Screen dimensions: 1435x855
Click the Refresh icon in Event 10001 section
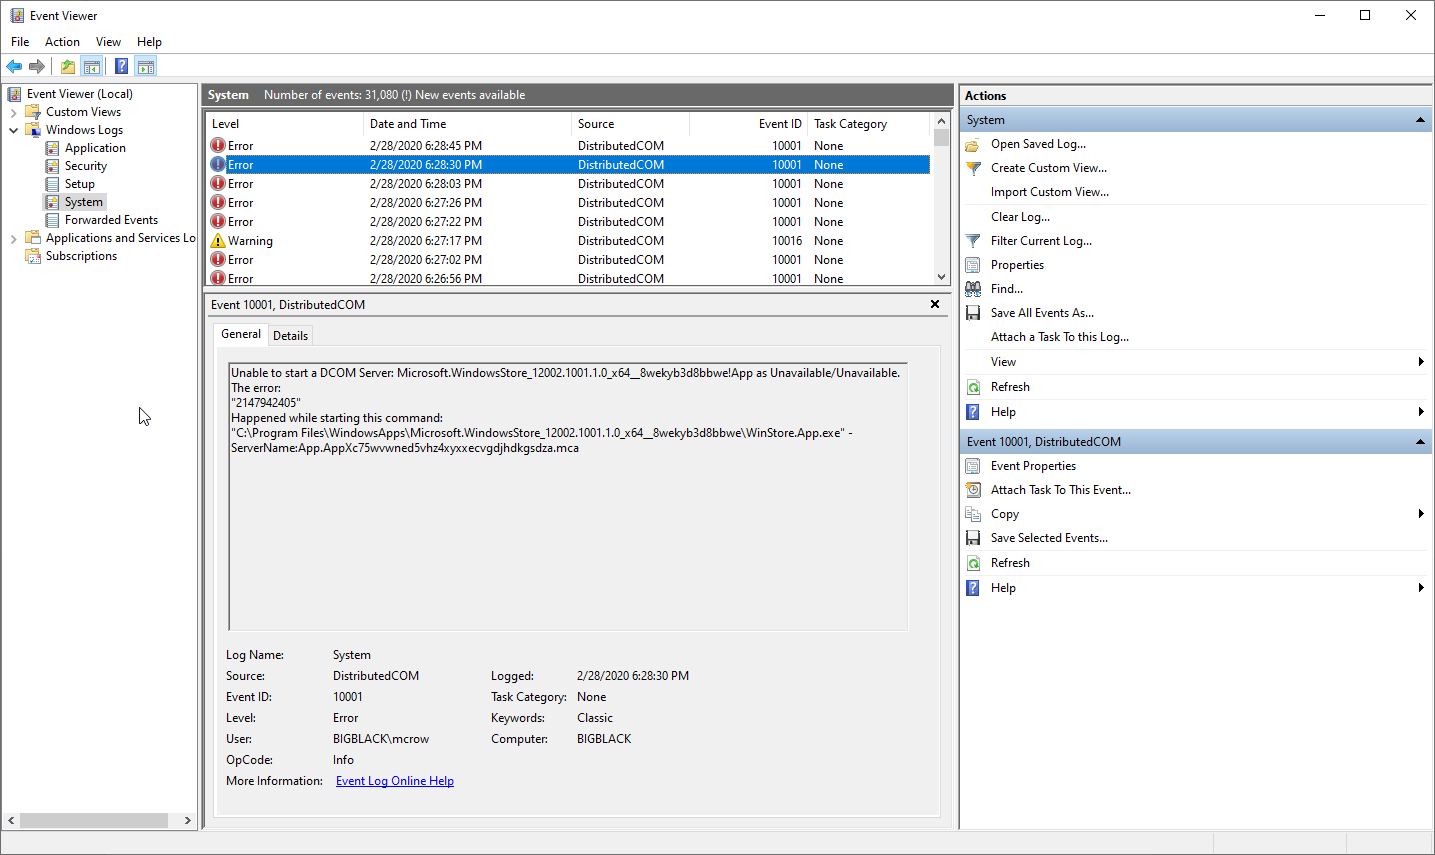[x=973, y=563]
